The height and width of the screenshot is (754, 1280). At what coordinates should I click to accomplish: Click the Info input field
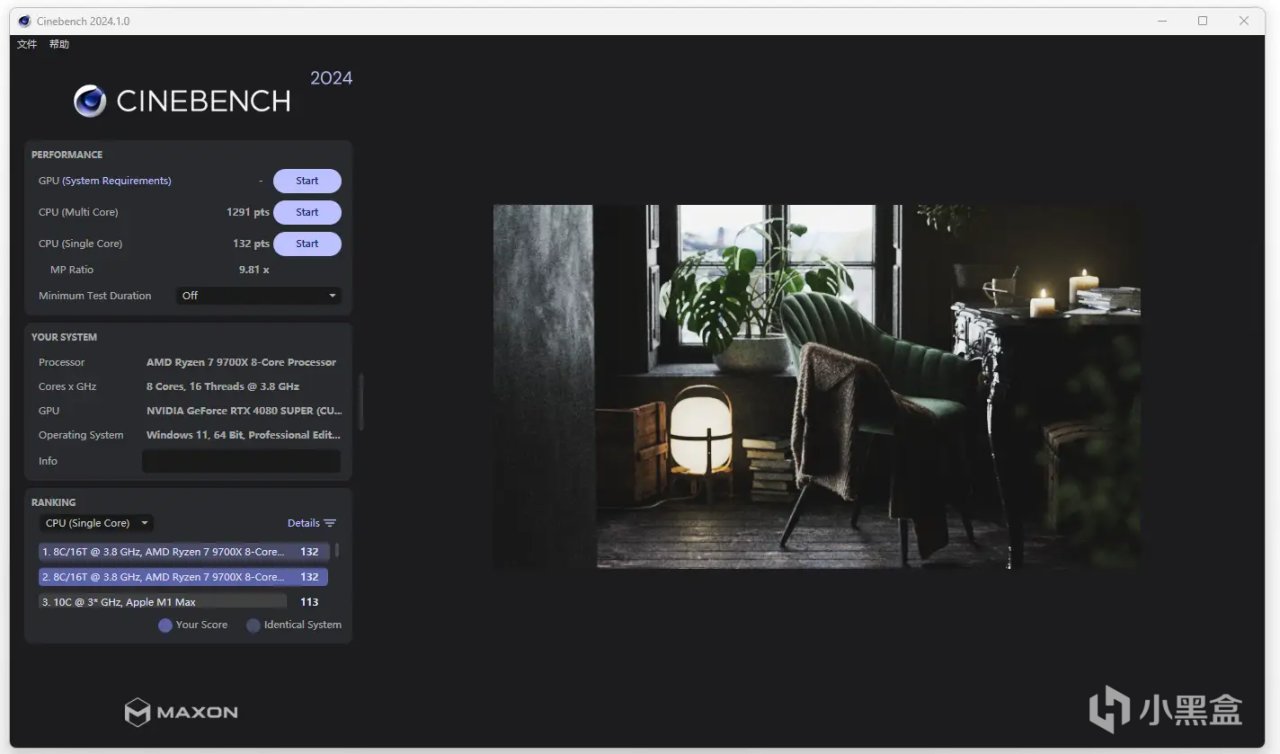click(241, 461)
